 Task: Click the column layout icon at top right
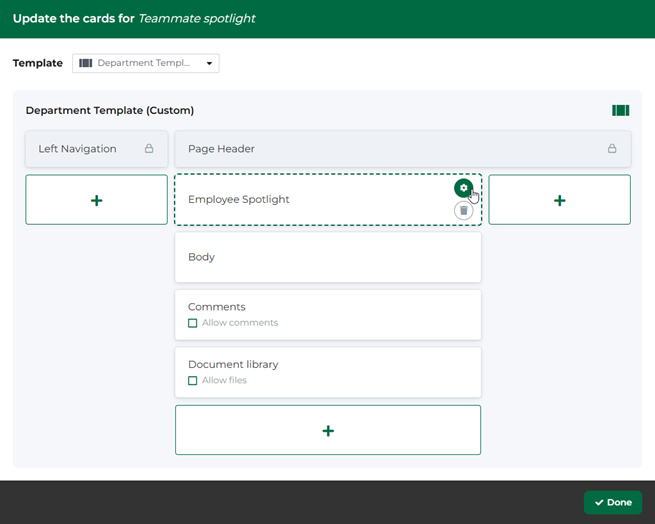pos(620,111)
